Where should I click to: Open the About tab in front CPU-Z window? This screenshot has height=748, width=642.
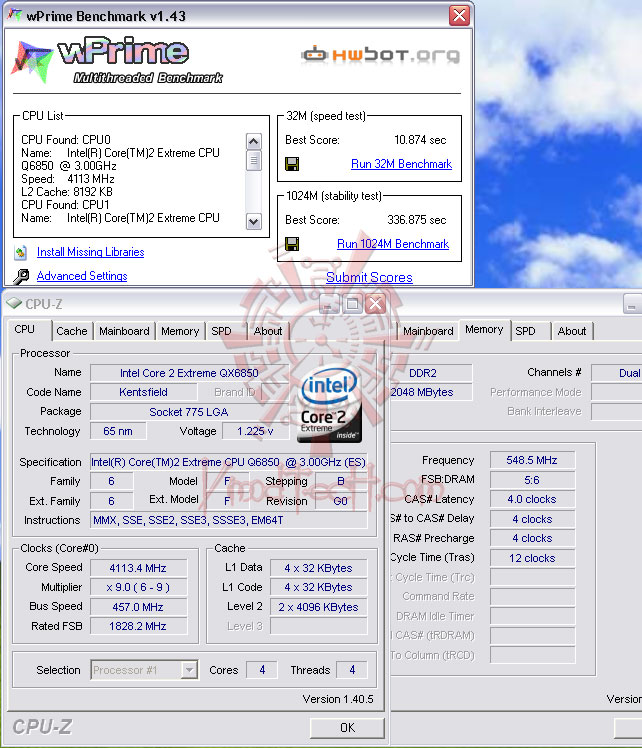[268, 331]
